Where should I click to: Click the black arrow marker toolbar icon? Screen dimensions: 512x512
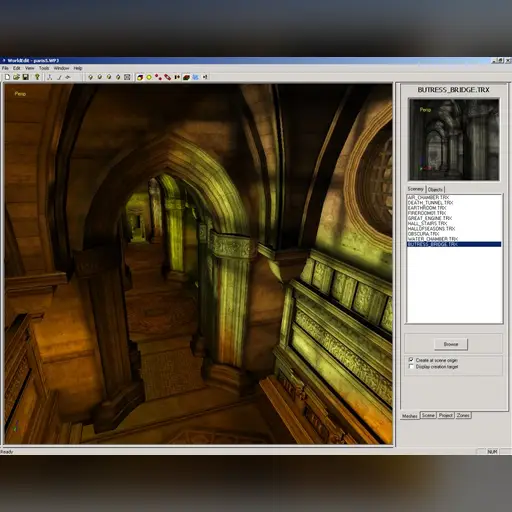pos(177,77)
